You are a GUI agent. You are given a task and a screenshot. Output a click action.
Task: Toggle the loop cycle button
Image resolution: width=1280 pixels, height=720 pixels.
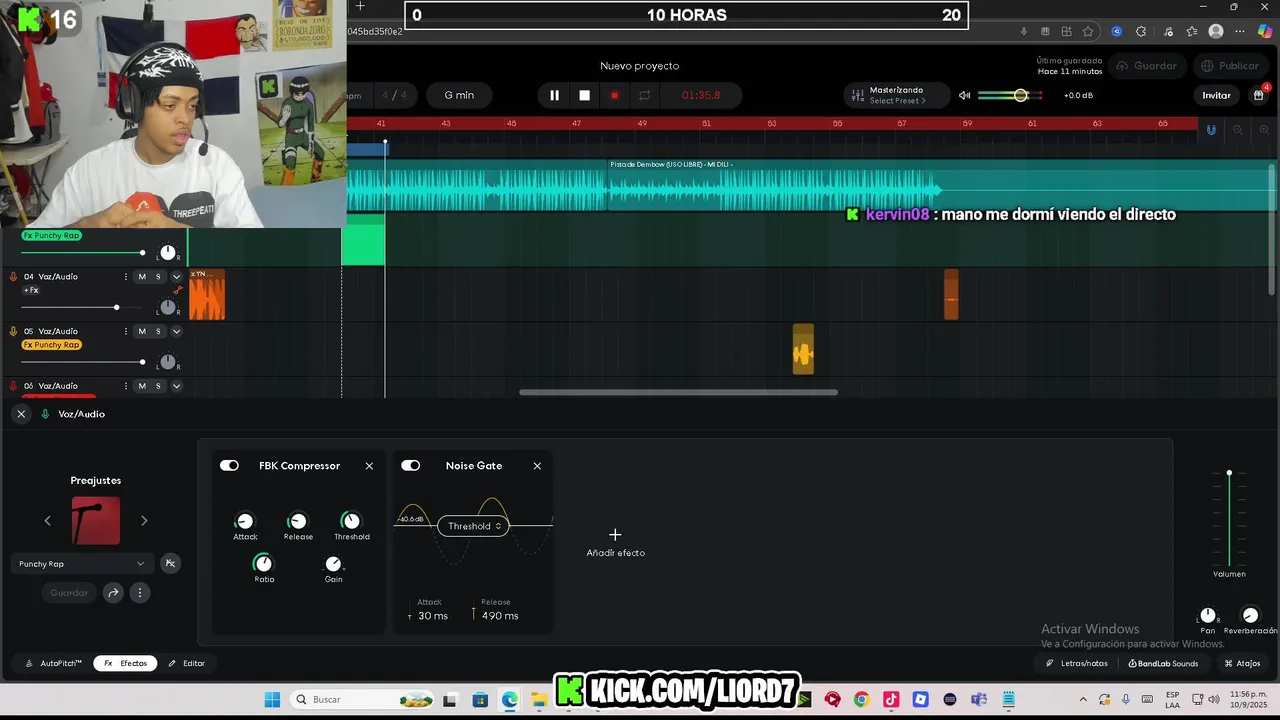(645, 95)
